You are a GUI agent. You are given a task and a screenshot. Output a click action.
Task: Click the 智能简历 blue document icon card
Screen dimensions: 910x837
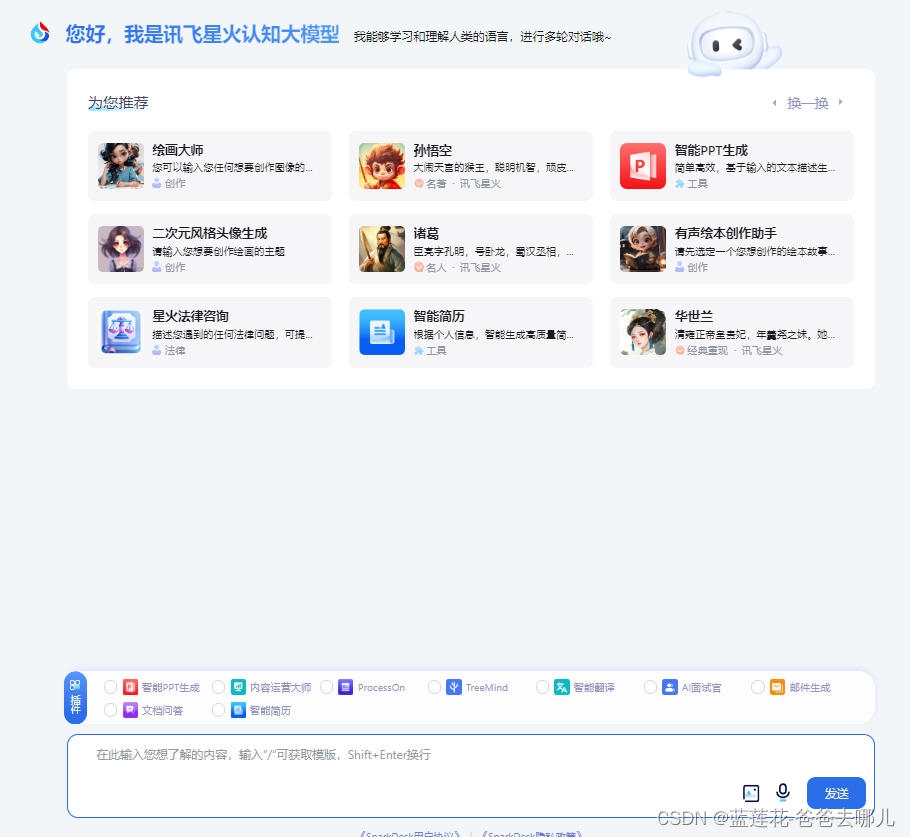(x=382, y=332)
